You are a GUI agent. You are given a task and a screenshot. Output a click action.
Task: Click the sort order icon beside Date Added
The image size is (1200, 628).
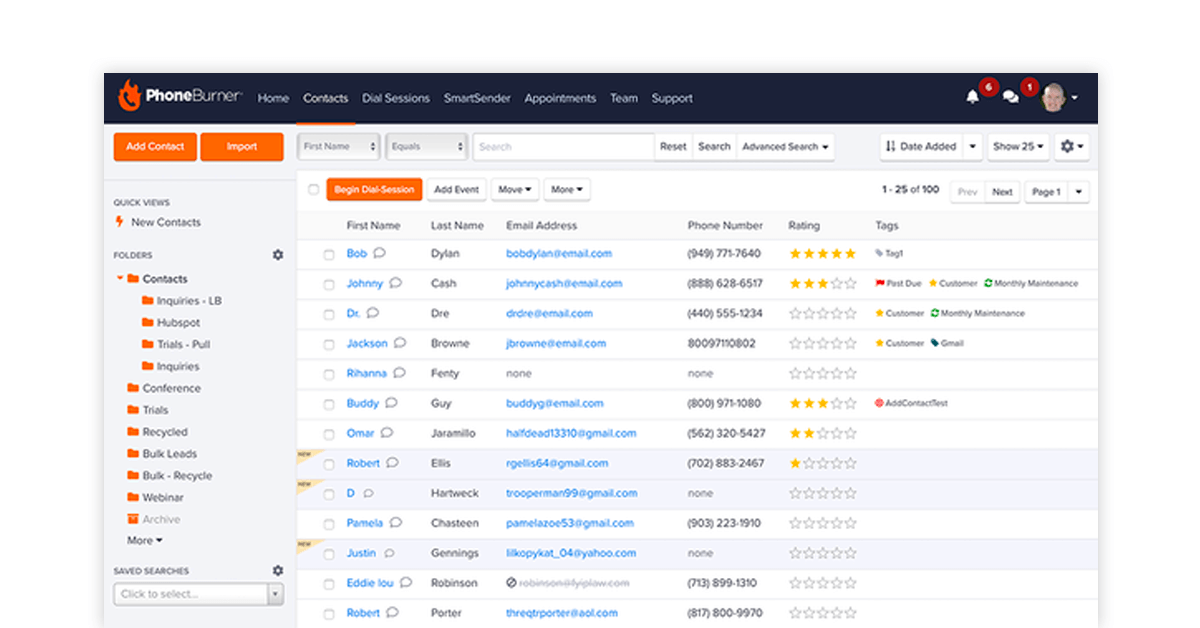coord(892,146)
